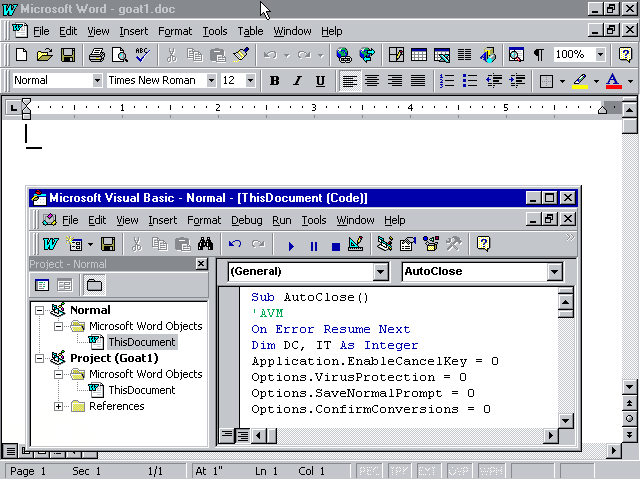Toggle Show/Hide paragraph marks
This screenshot has width=640, height=480.
point(539,54)
